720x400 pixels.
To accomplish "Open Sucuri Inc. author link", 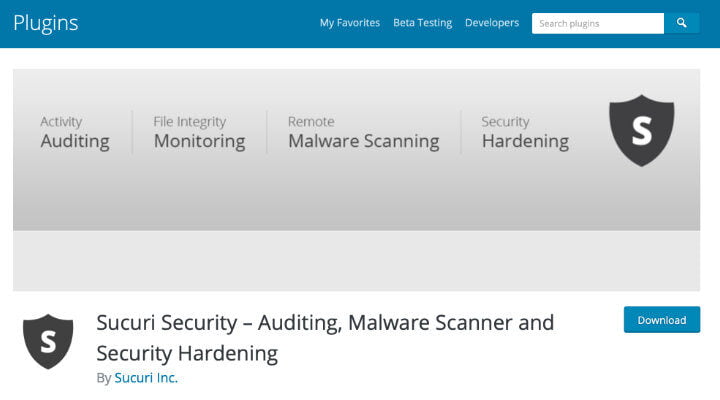I will coord(146,377).
